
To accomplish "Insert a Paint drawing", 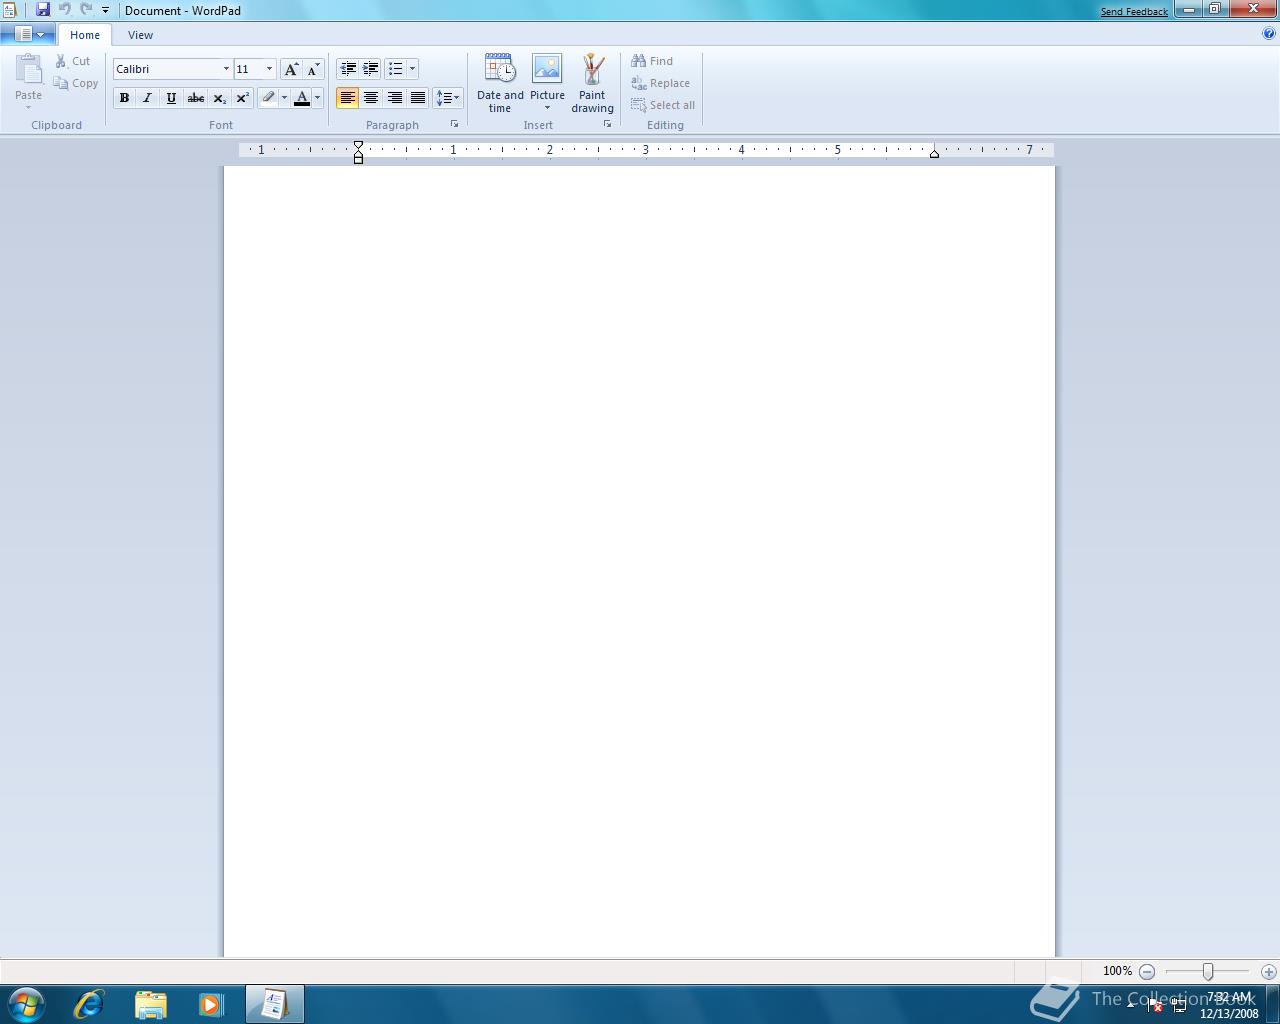I will (x=592, y=84).
